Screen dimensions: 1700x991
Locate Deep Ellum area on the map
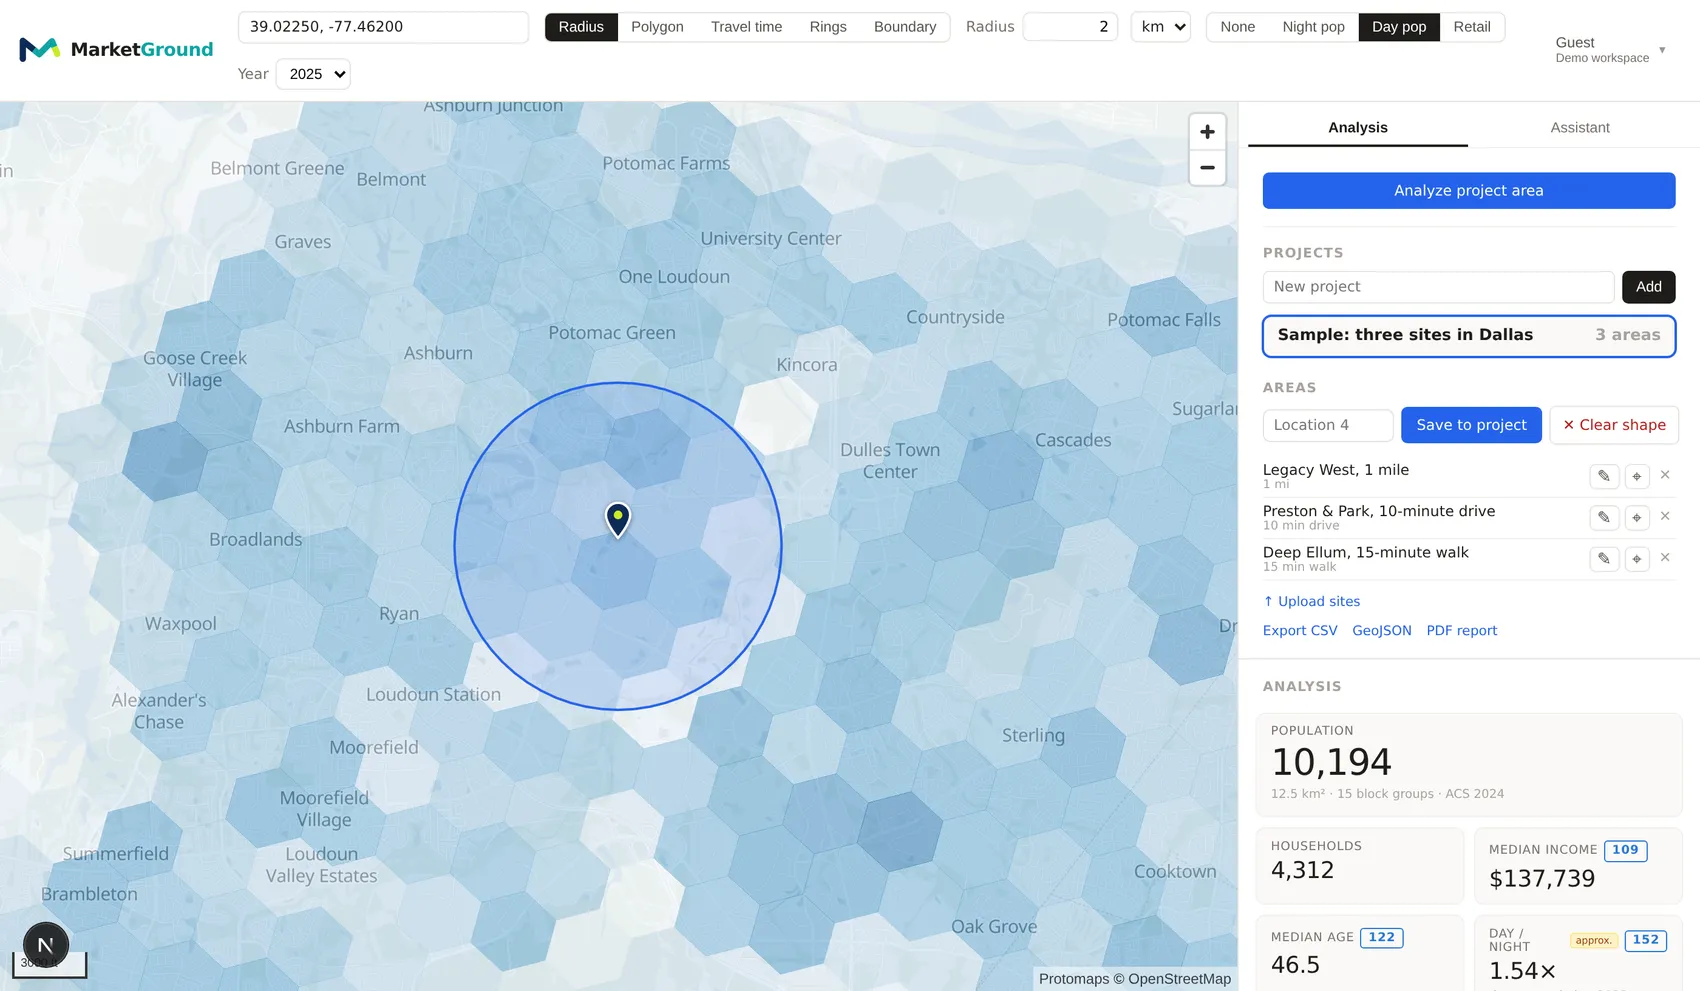1637,558
